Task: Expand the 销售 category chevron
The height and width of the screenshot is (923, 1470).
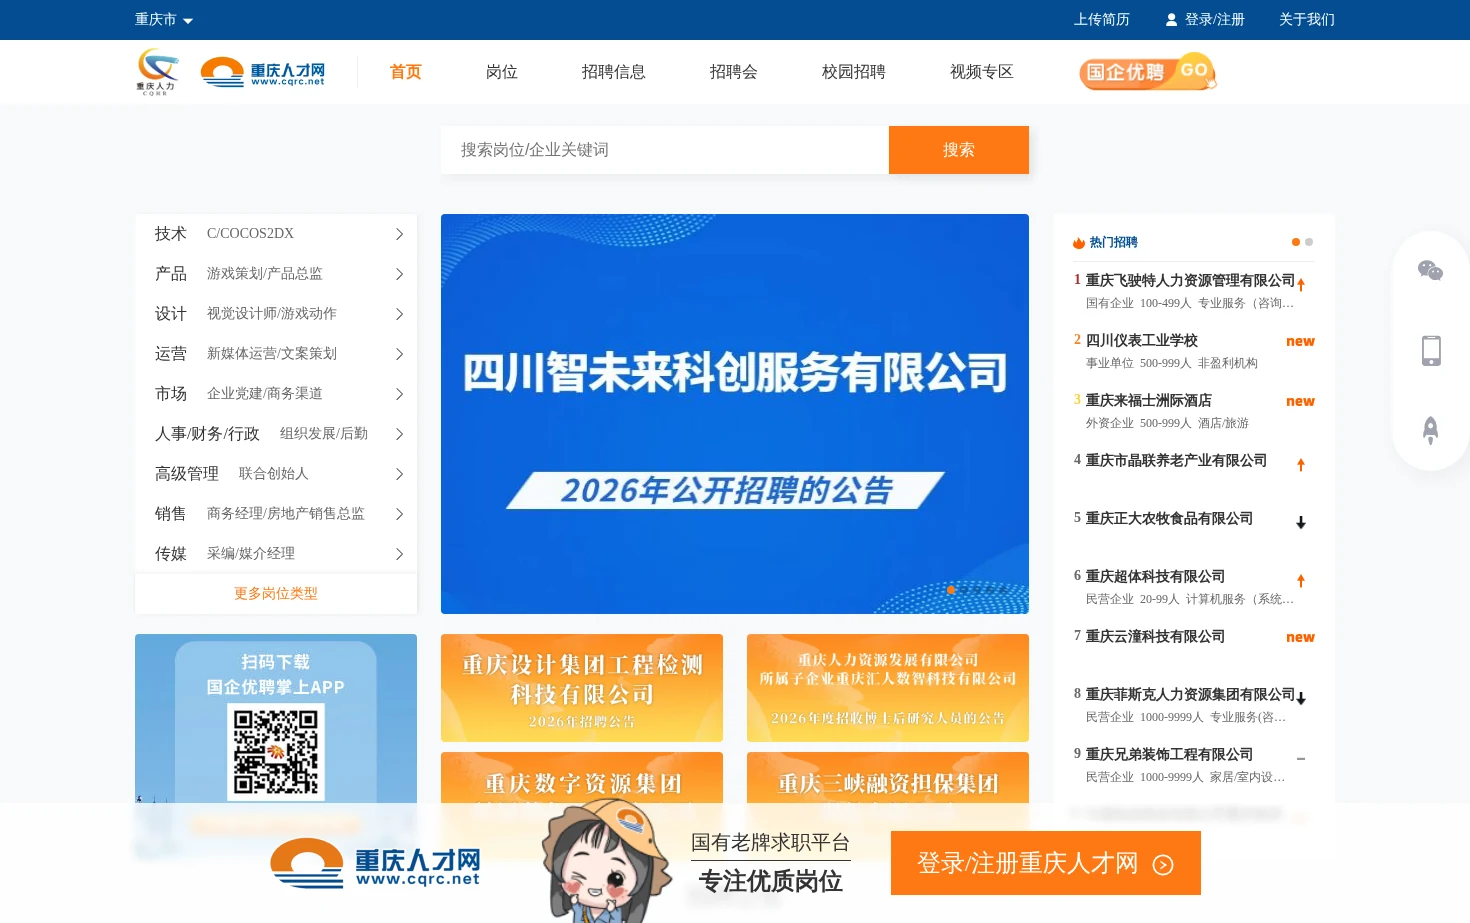Action: pos(399,514)
